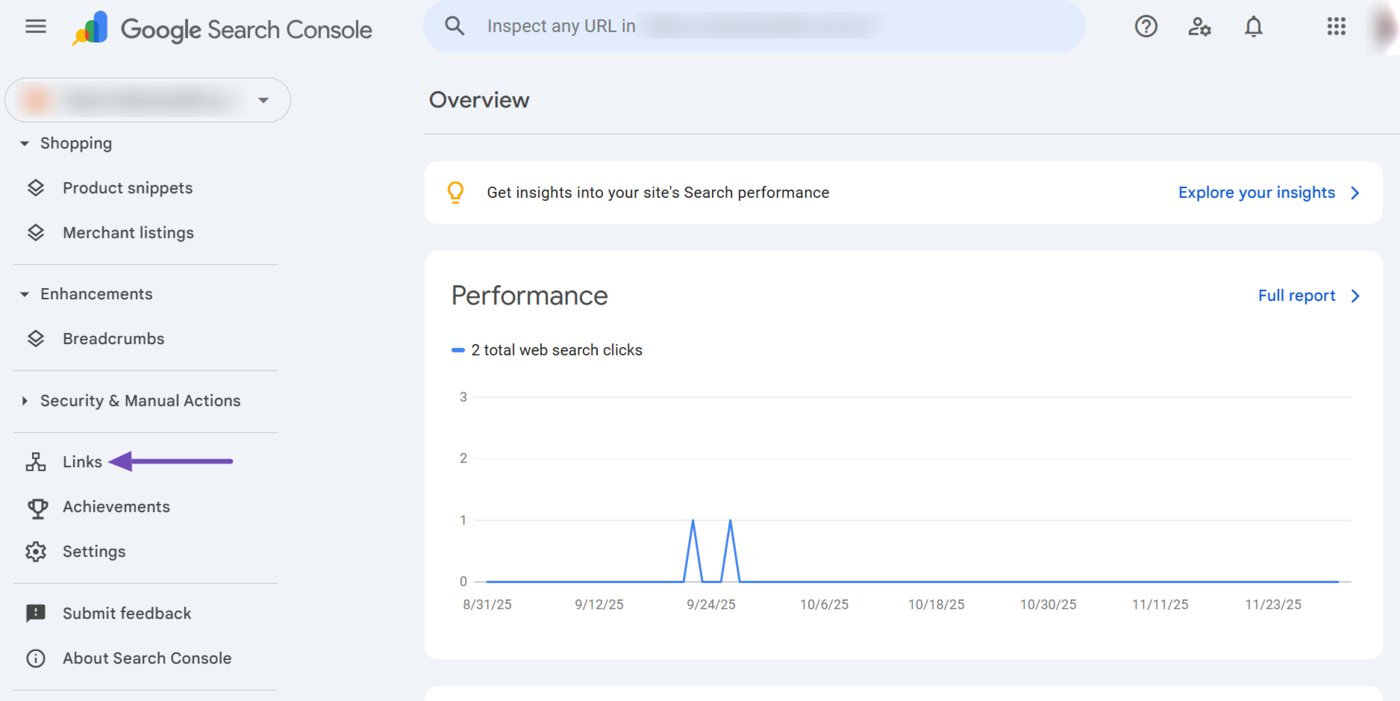Open the Help question mark icon
1400x701 pixels.
1146,26
